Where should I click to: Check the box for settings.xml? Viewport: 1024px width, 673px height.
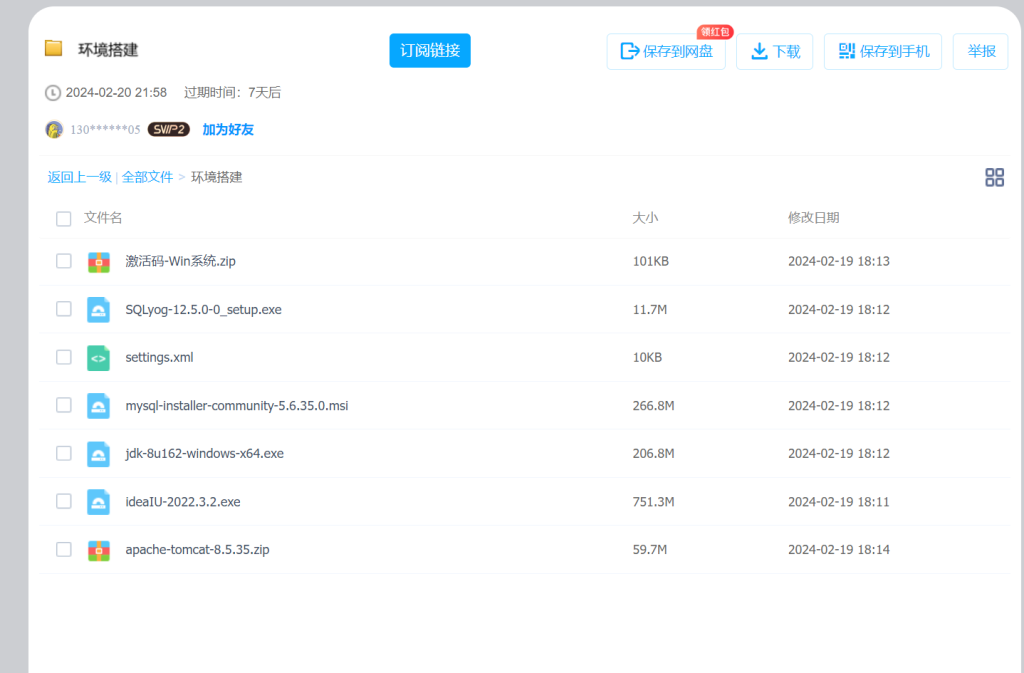point(63,357)
